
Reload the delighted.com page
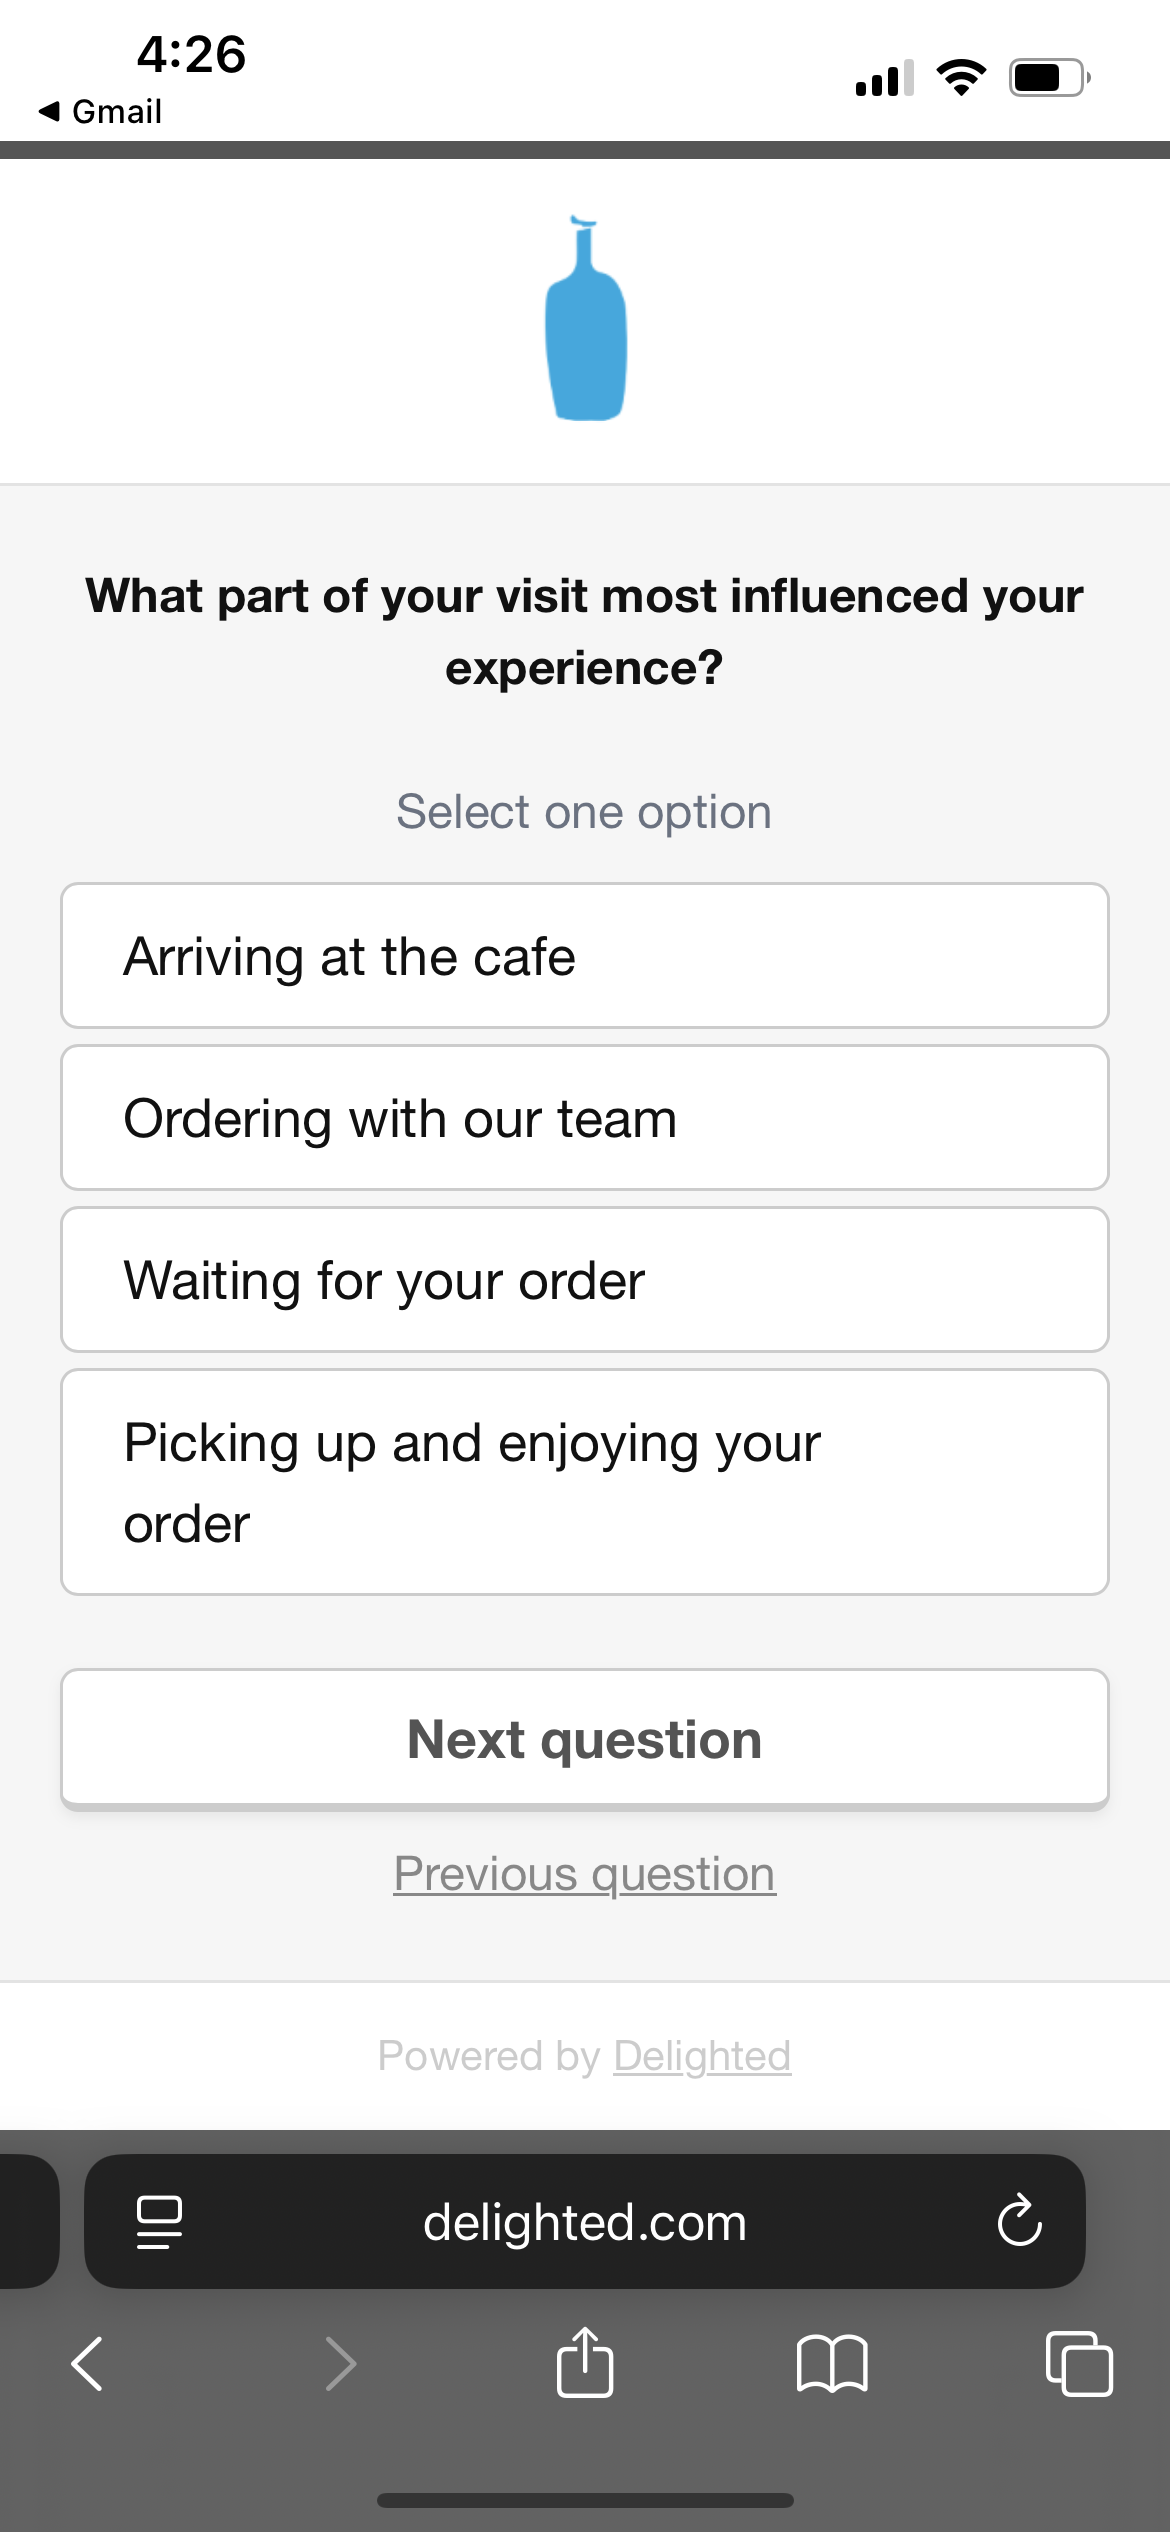(x=1019, y=2221)
